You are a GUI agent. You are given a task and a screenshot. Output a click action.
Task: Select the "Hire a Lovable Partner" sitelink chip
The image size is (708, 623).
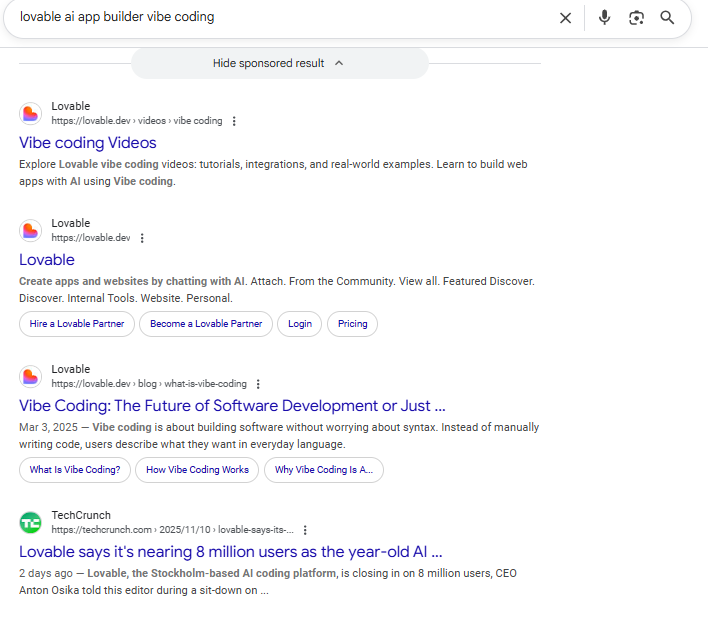coord(77,324)
